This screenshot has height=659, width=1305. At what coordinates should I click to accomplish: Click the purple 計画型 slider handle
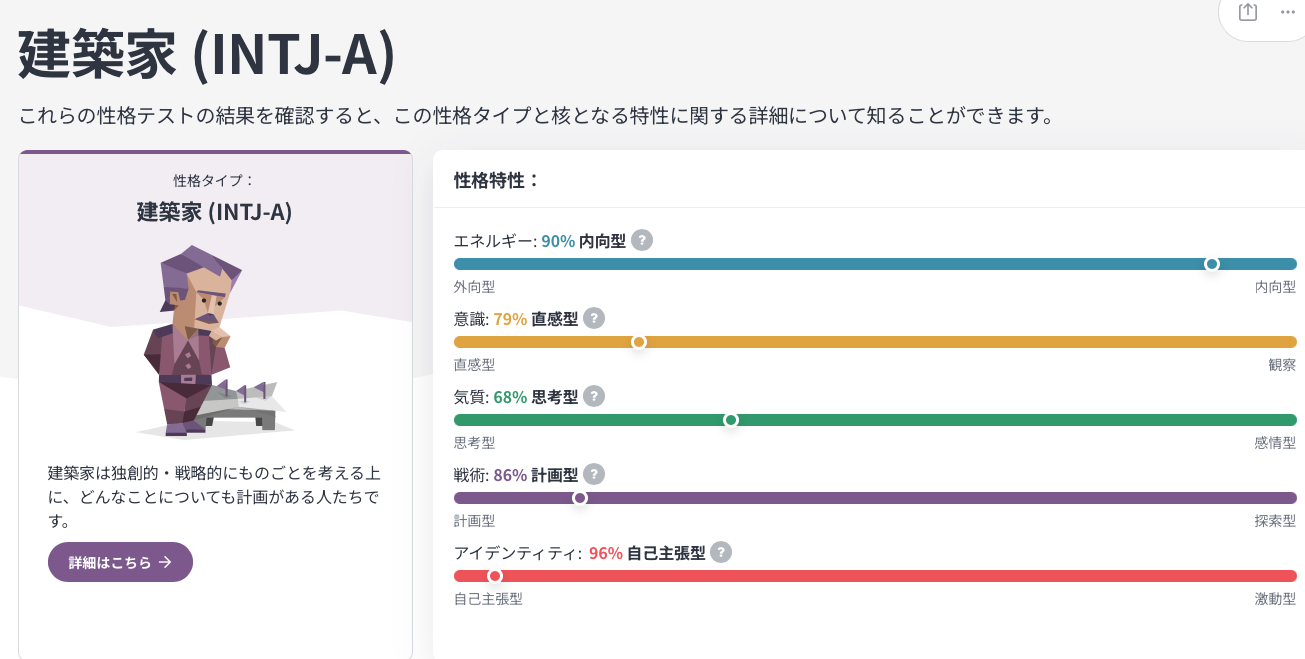580,497
